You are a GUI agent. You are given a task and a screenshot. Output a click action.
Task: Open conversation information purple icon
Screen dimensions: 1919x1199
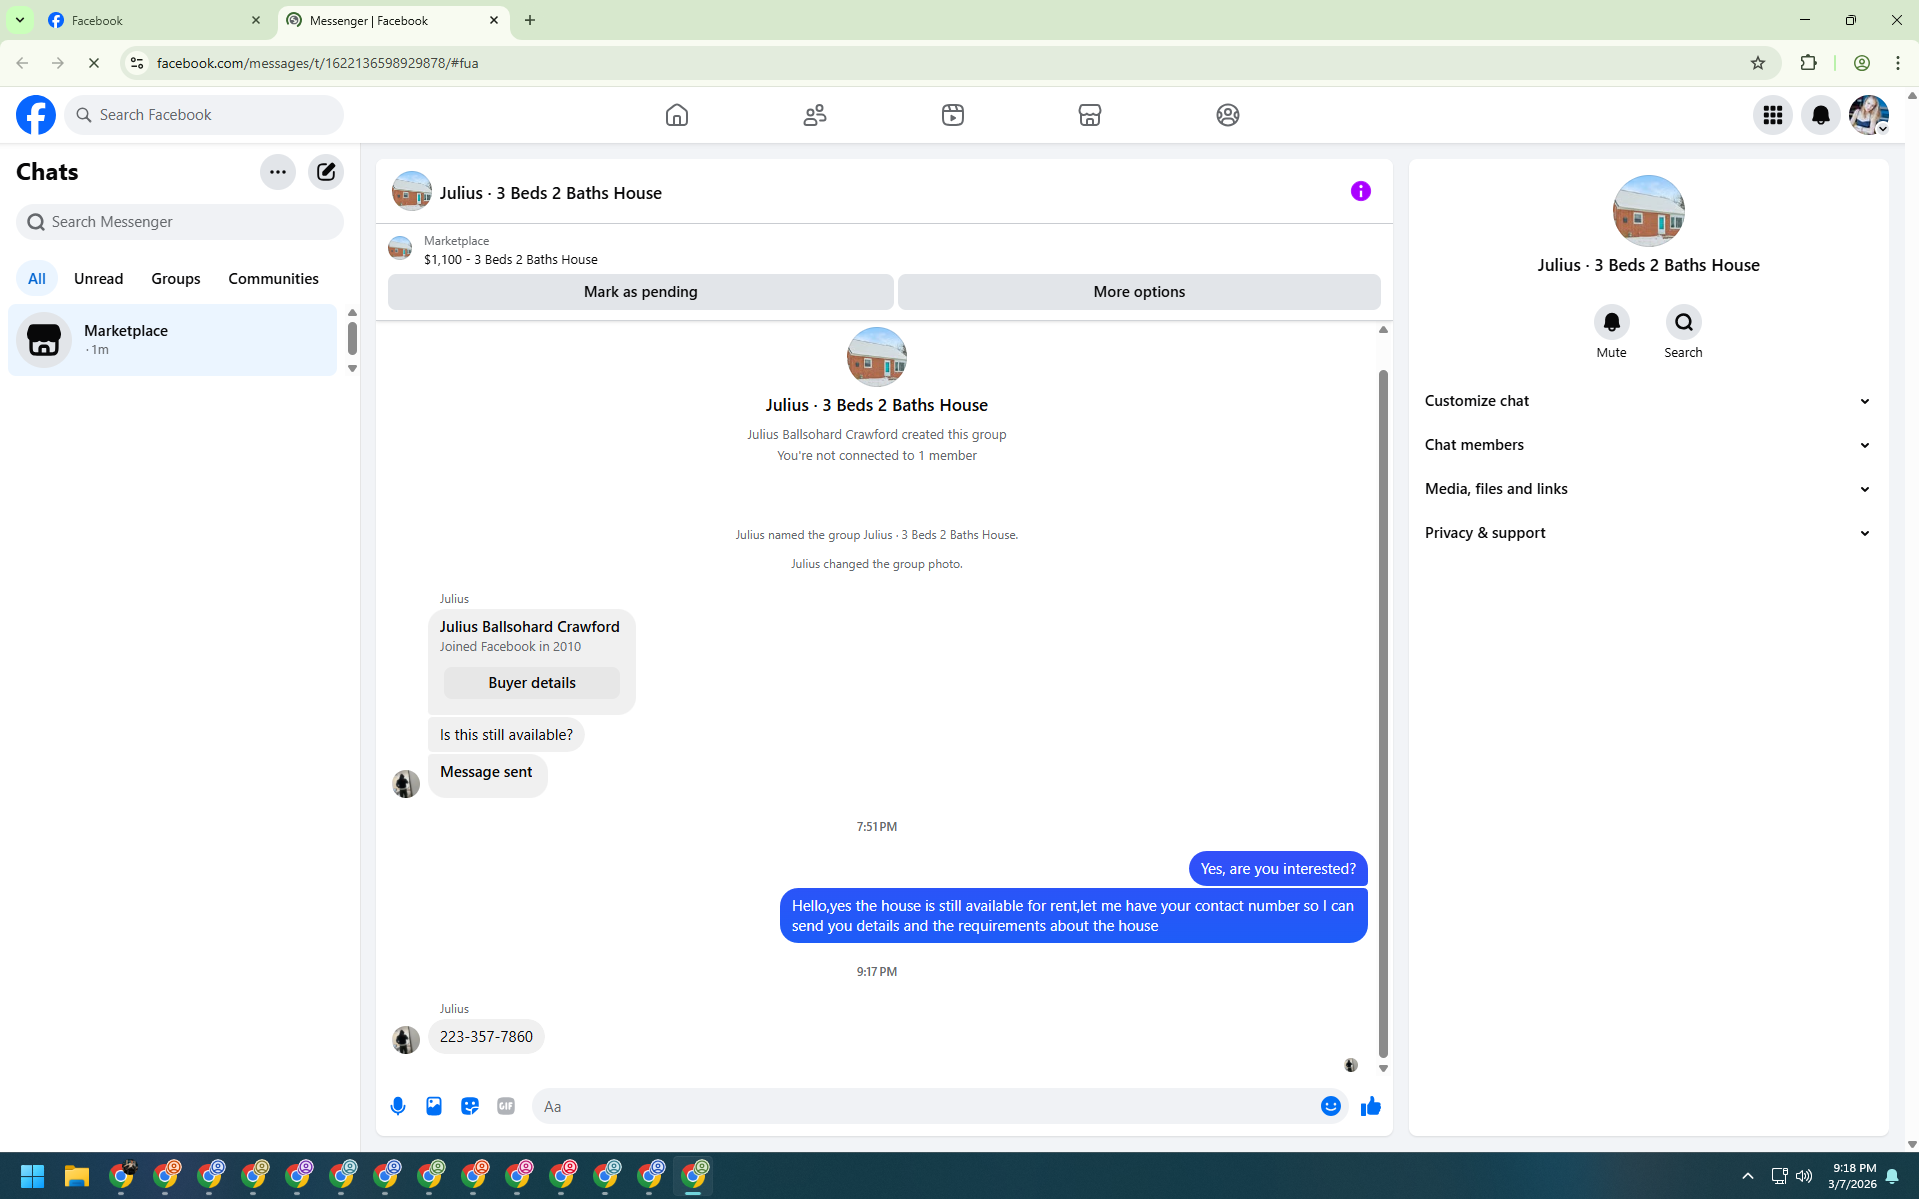1361,191
